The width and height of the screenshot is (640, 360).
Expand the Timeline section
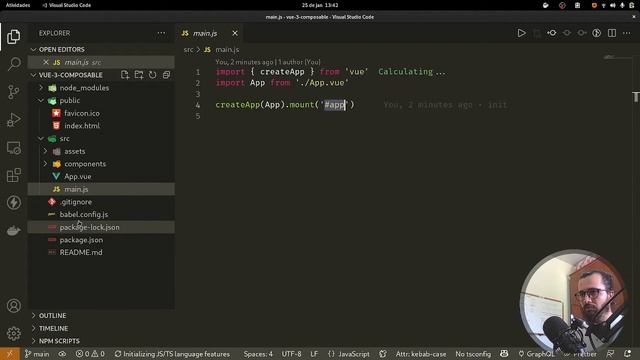101,328
